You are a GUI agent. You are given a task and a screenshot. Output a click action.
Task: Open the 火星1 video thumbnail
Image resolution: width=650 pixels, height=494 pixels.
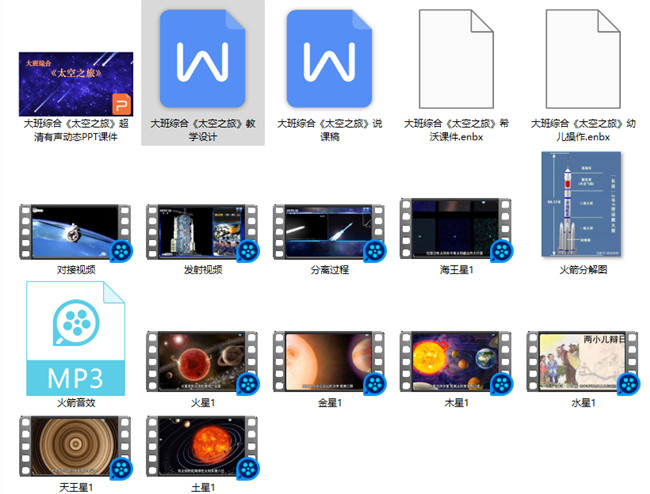coord(203,362)
